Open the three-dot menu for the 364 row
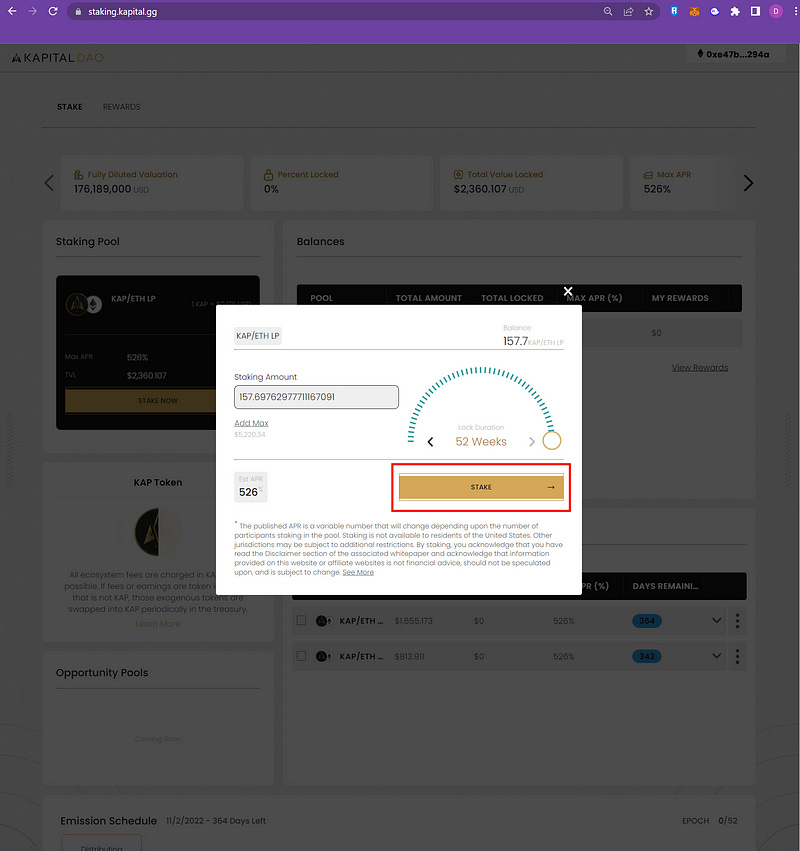Screen dimensions: 800x851 [x=737, y=621]
